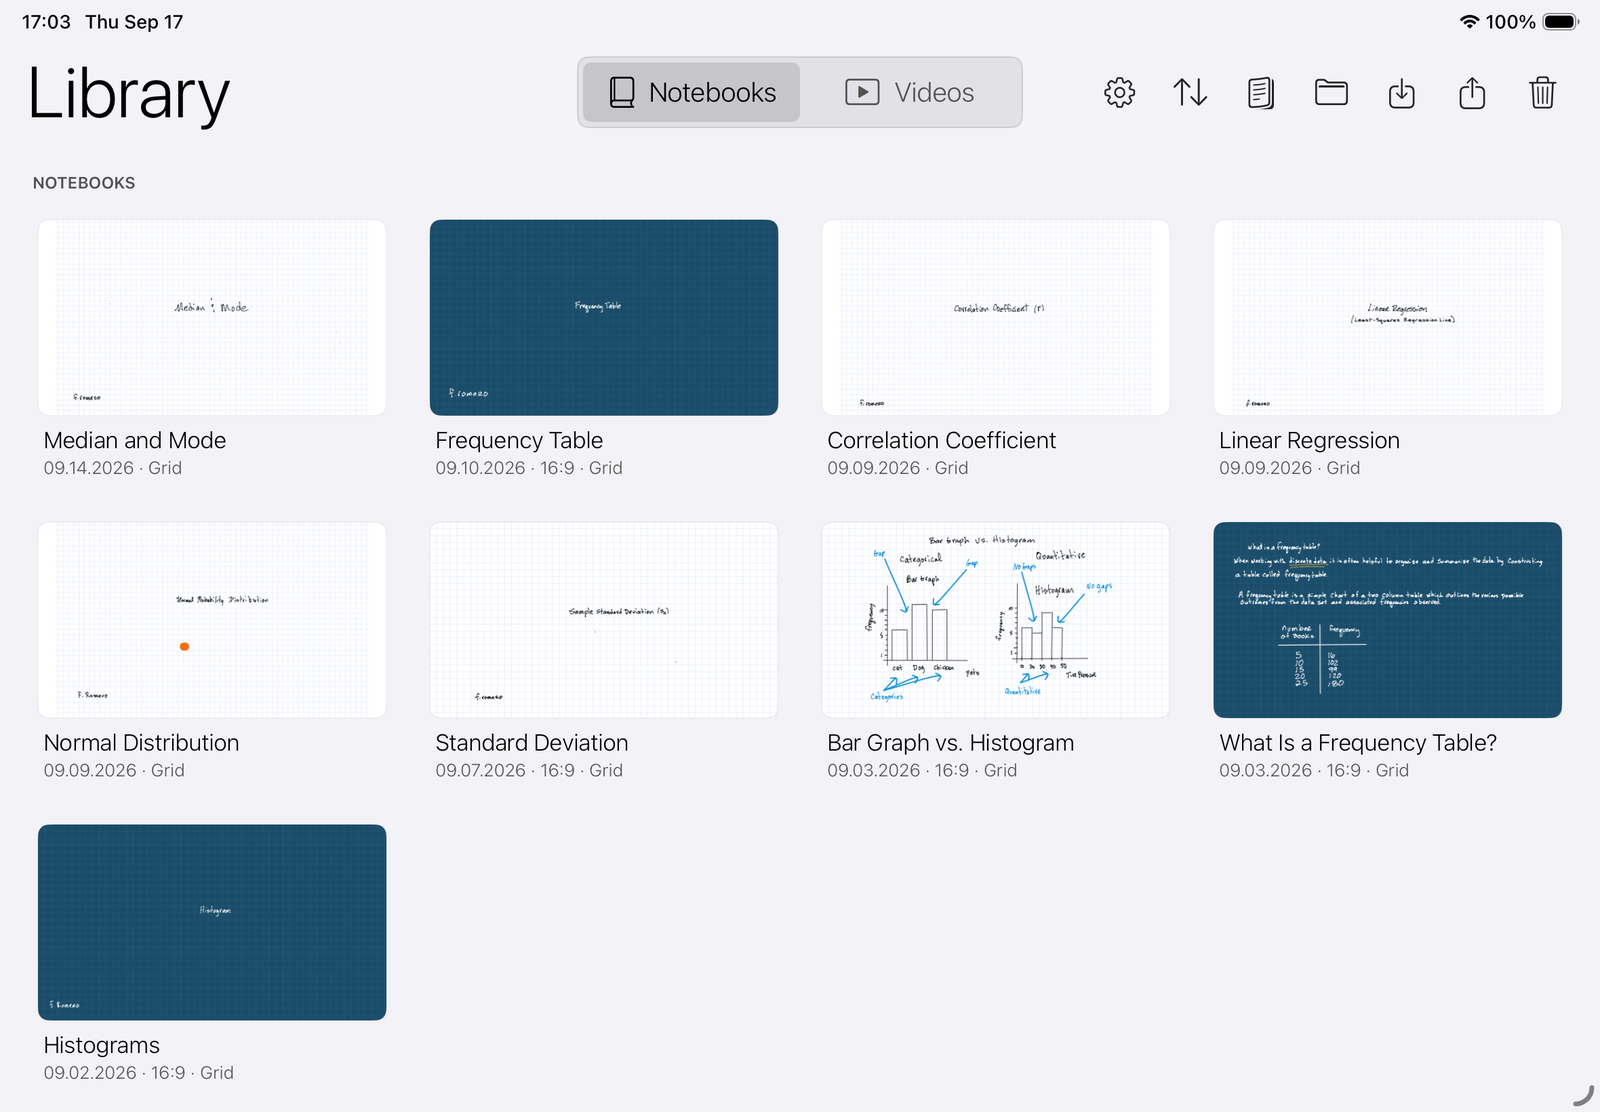Tap the sort arrows icon
Screen dimensions: 1600x1112
[x=1190, y=93]
